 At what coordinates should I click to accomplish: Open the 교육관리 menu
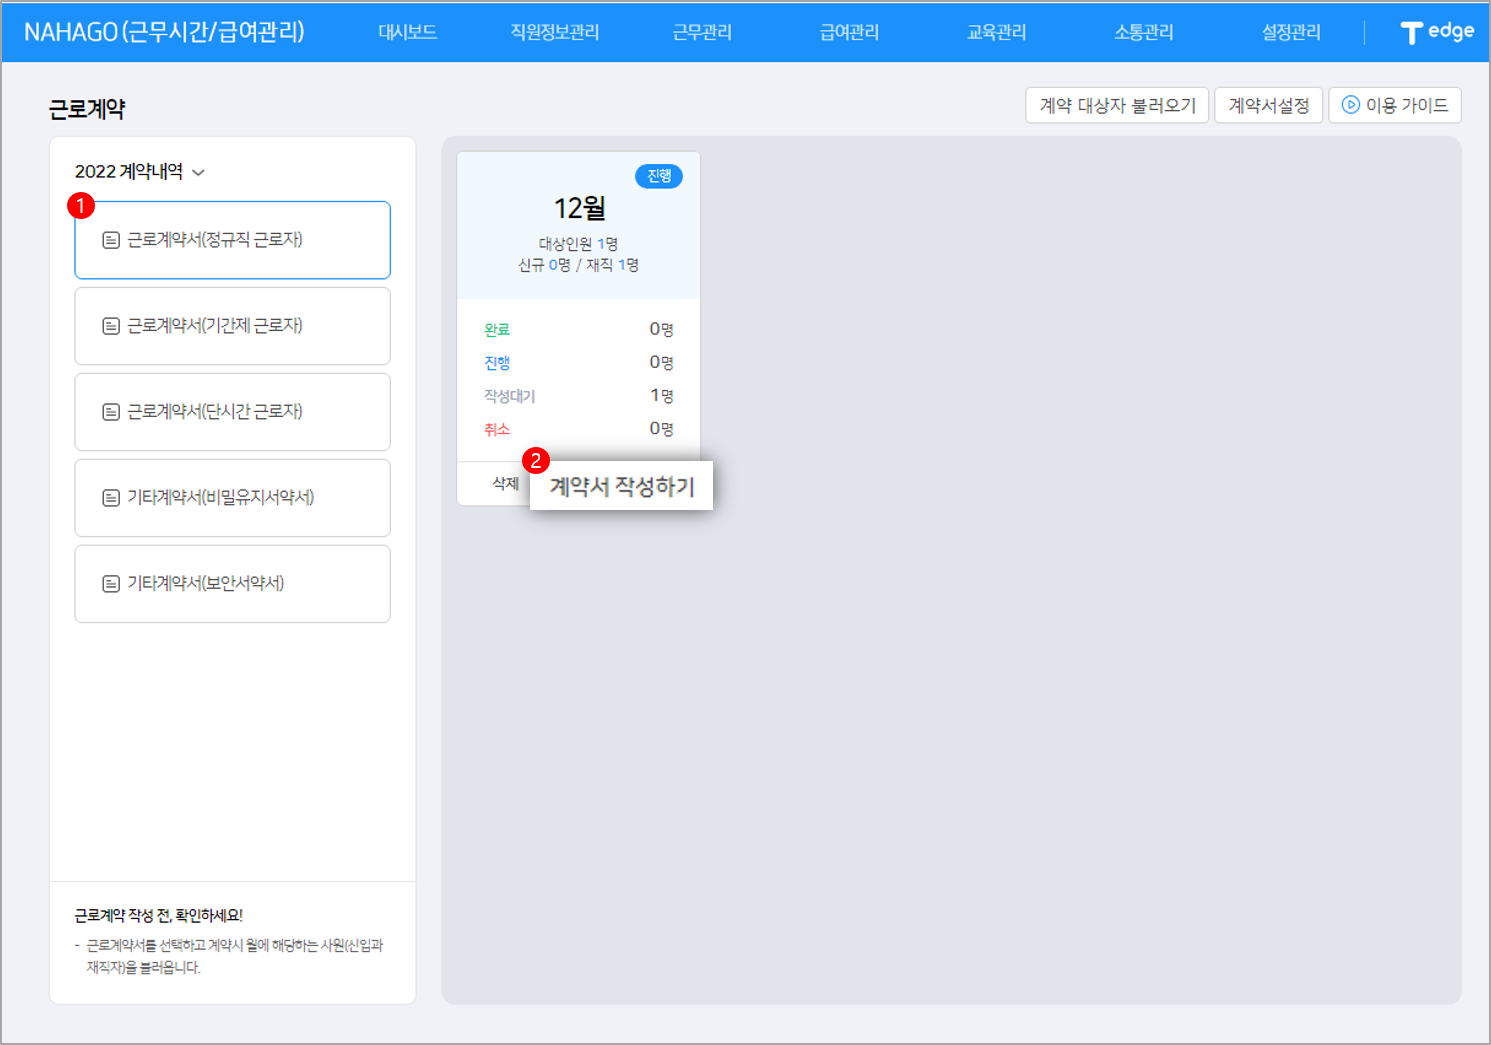click(997, 32)
